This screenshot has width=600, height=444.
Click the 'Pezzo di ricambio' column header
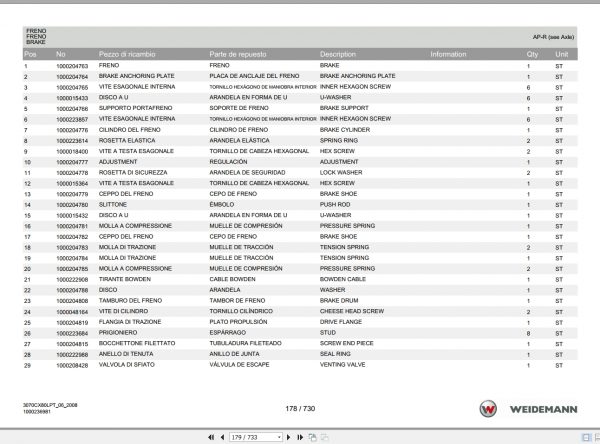pos(127,54)
